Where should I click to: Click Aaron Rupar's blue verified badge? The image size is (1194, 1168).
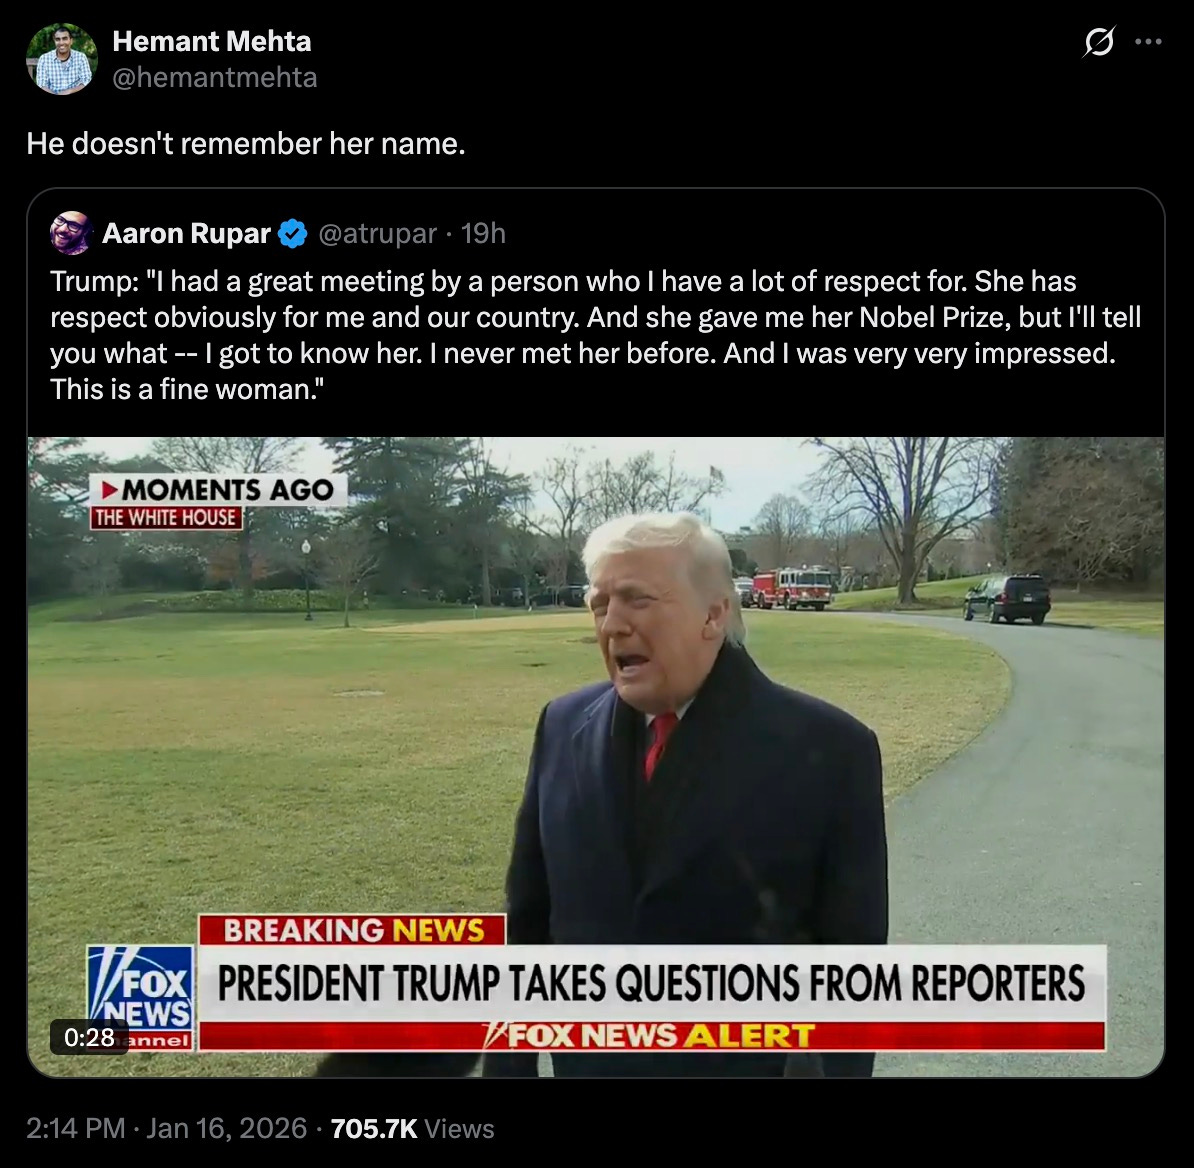292,234
